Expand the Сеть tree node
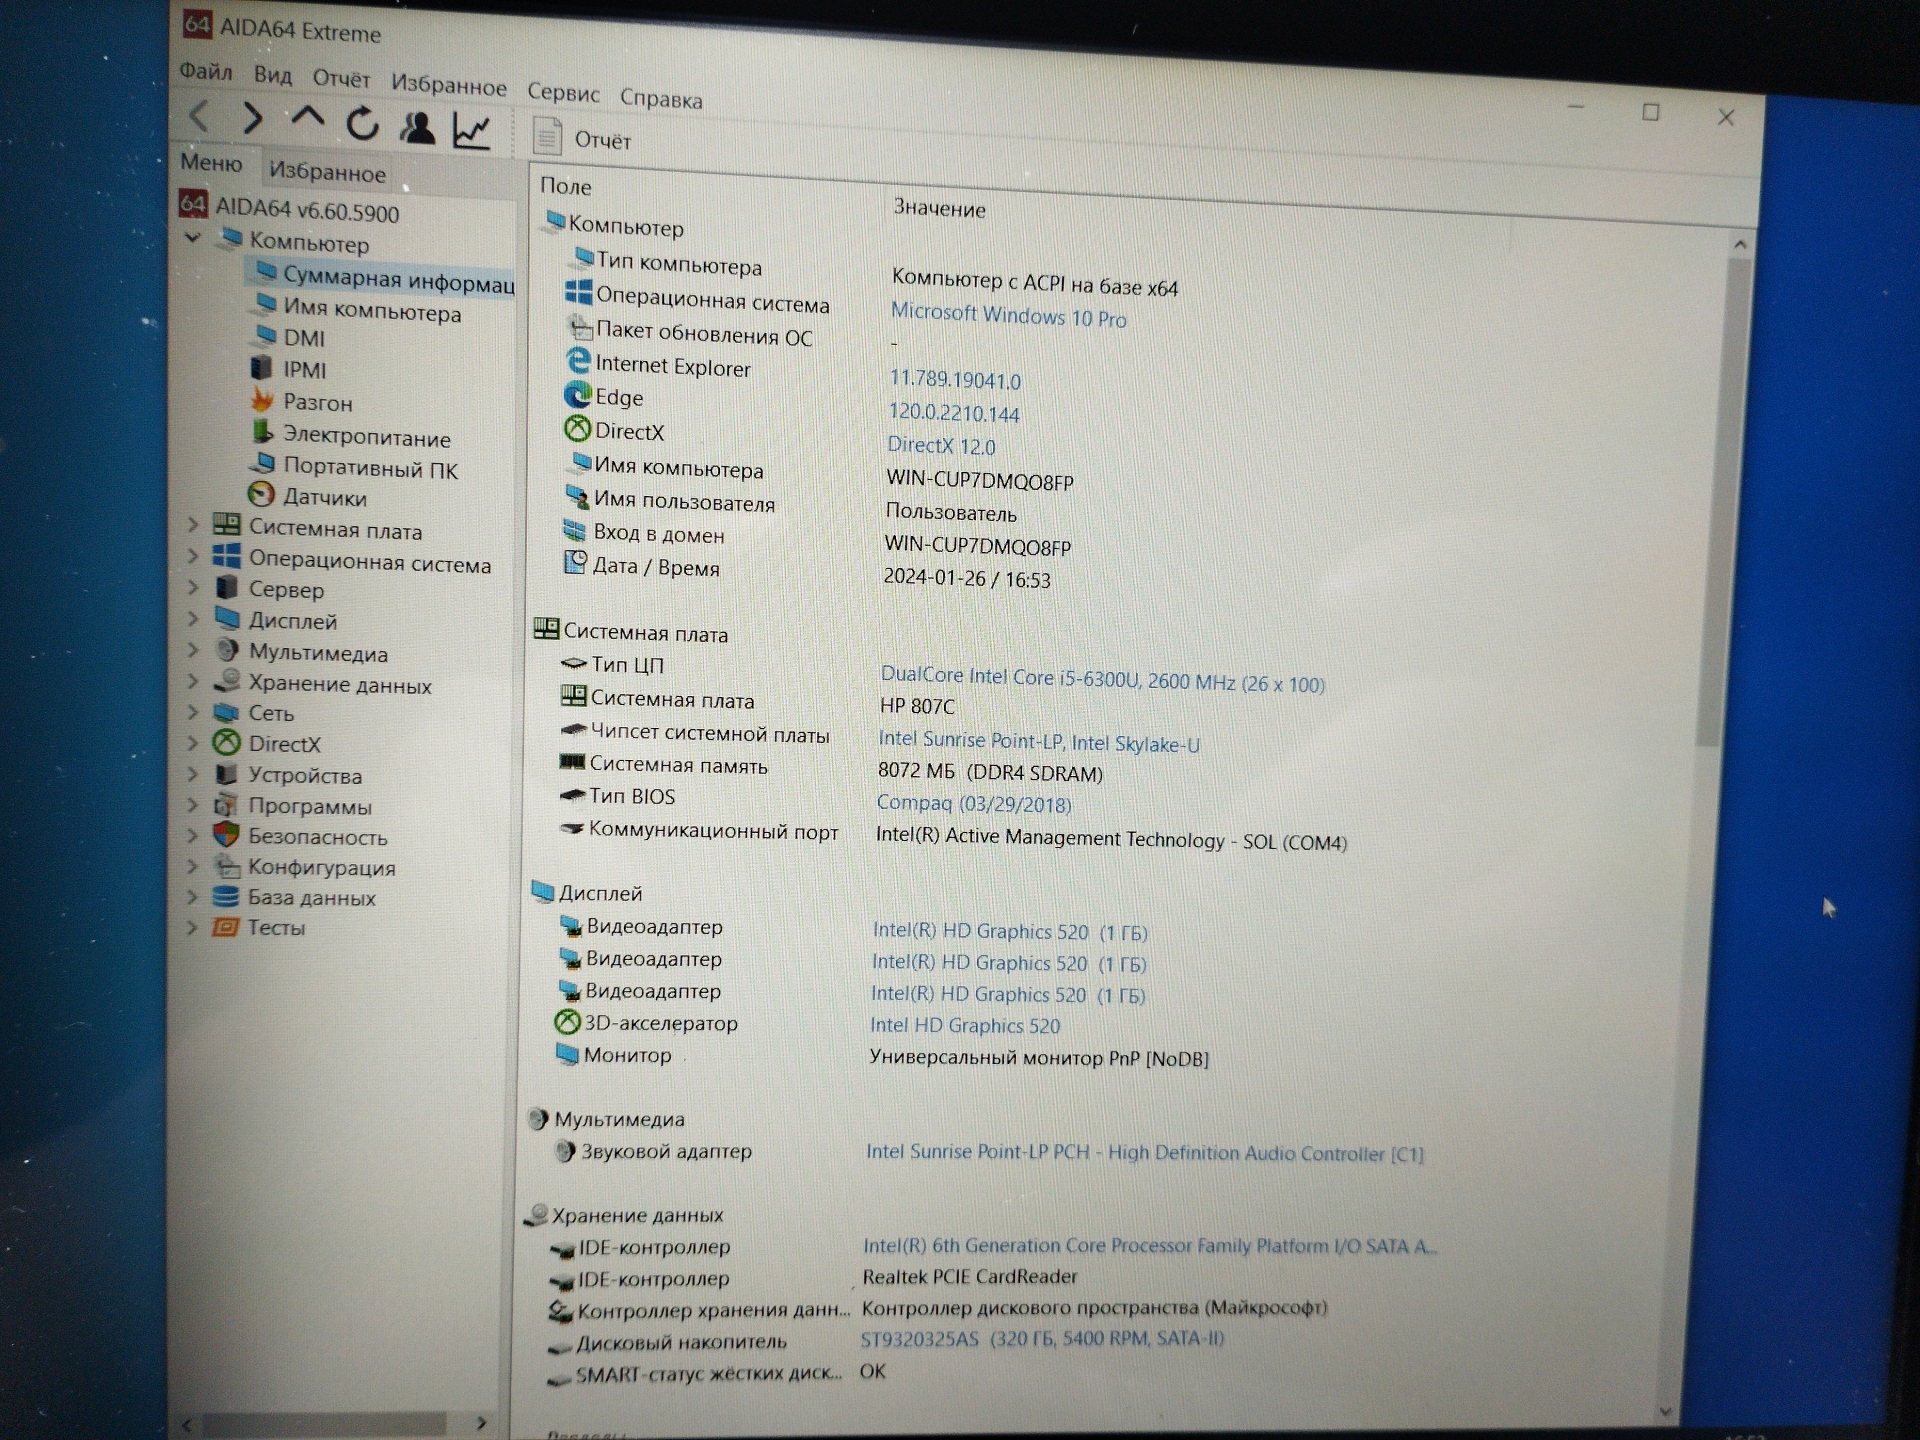 coord(193,712)
